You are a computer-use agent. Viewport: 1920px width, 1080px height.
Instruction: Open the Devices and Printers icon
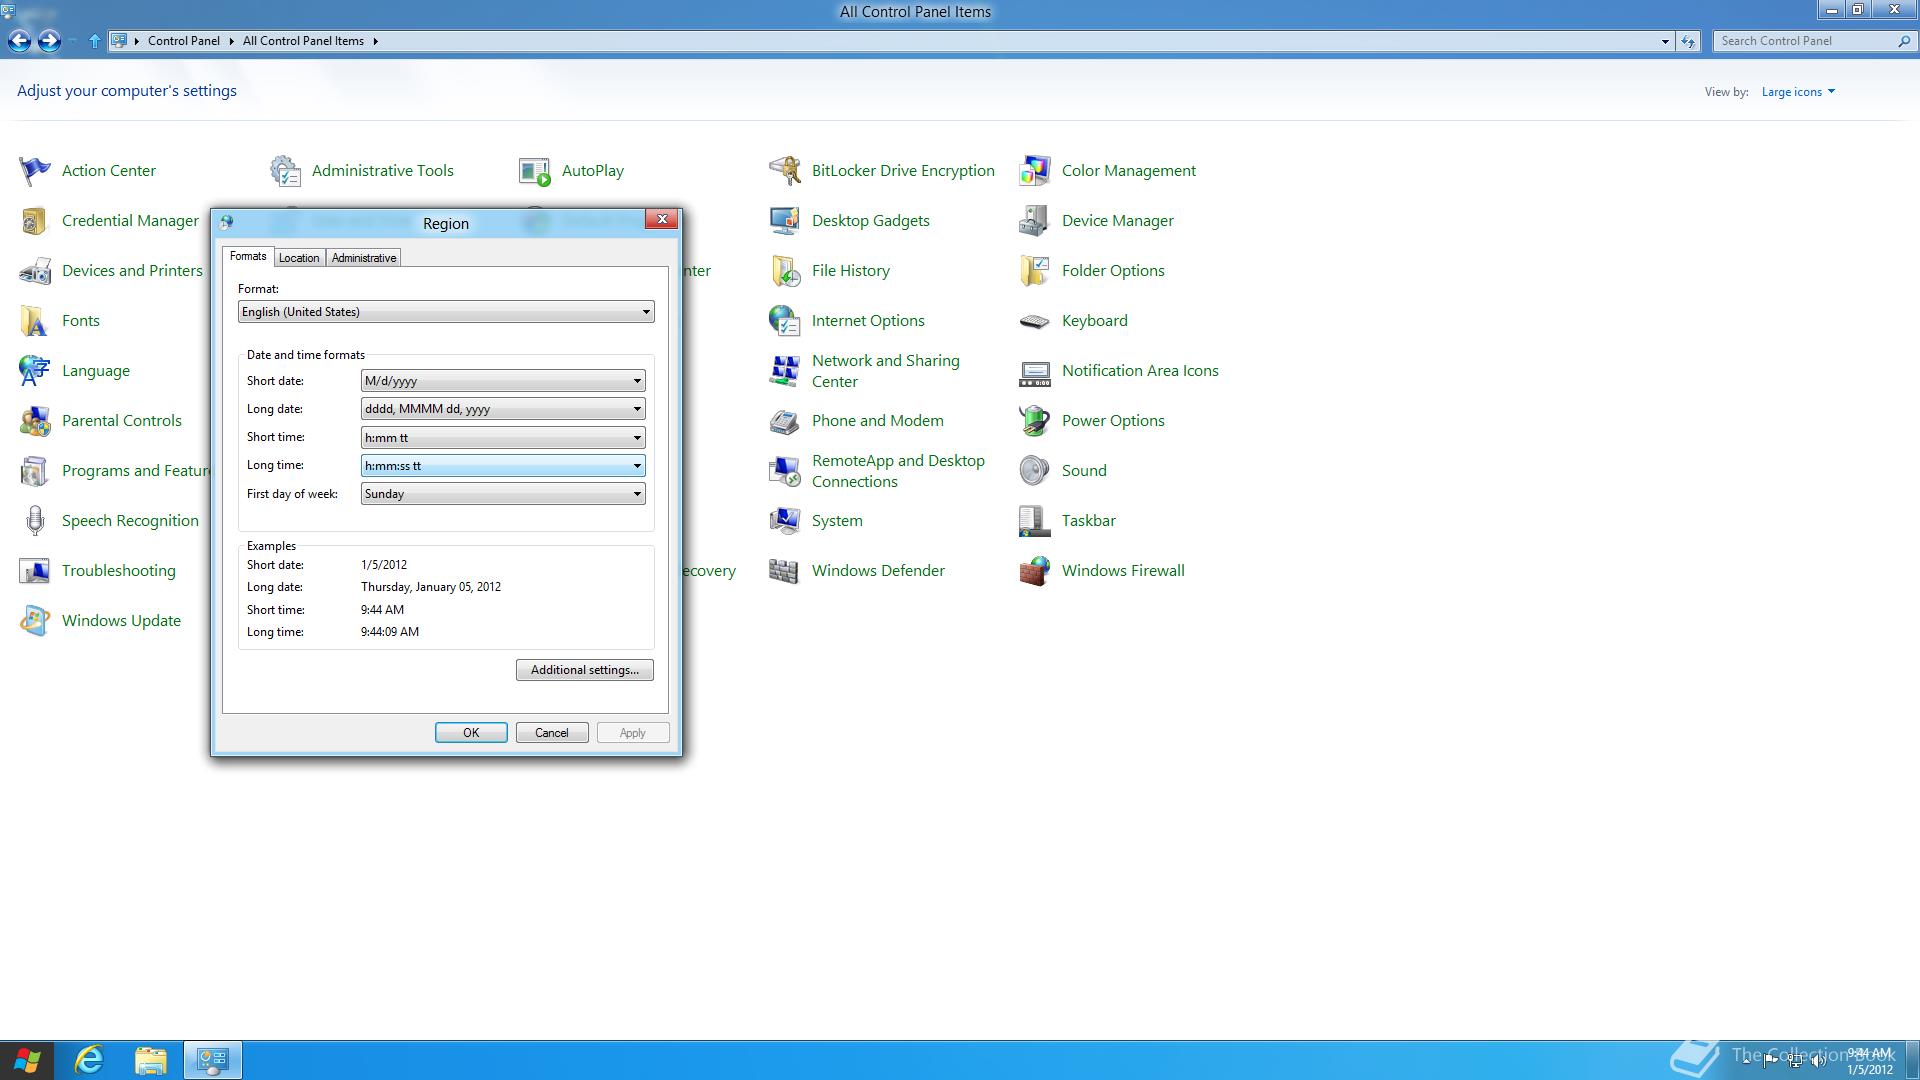click(35, 271)
